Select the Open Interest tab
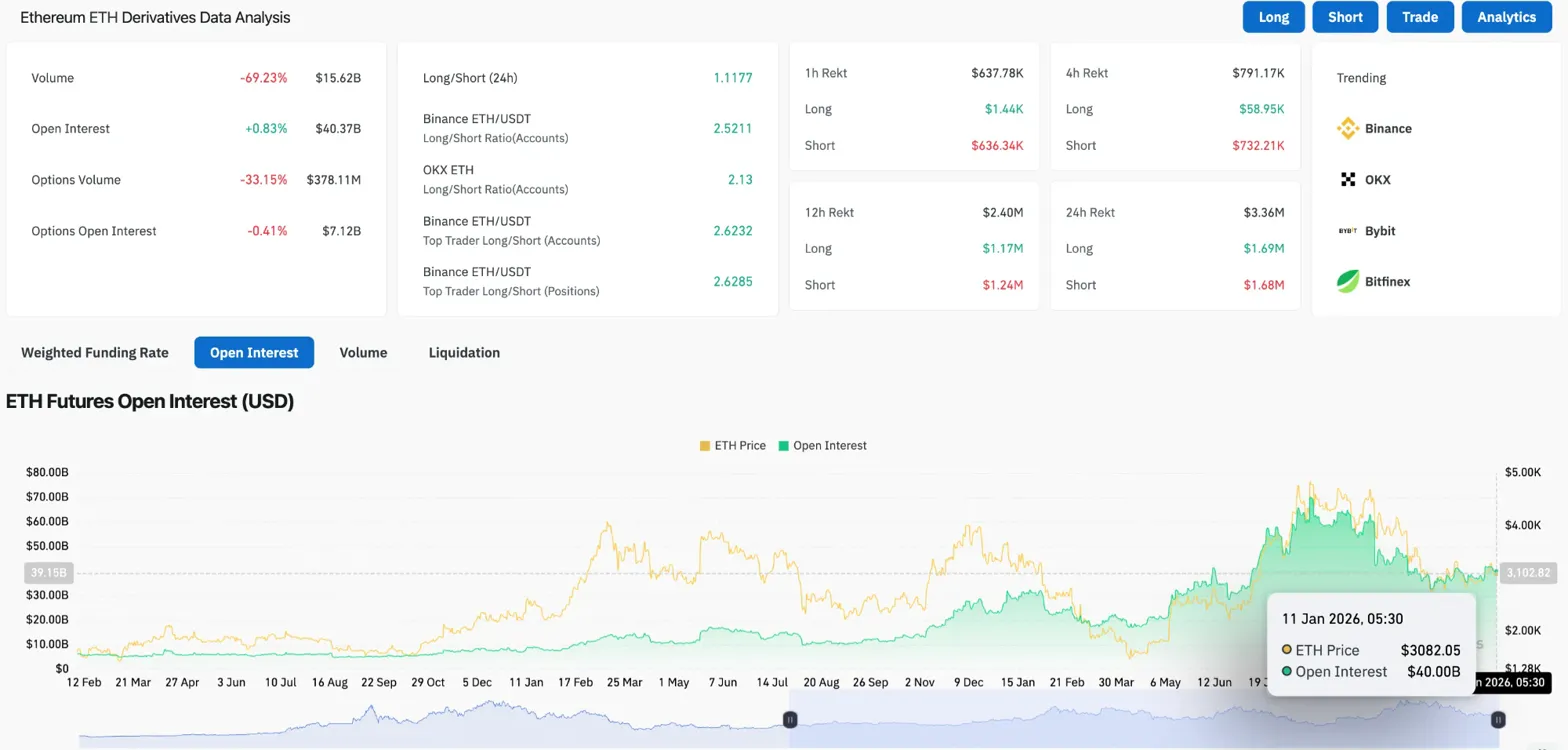Image resolution: width=1568 pixels, height=750 pixels. click(254, 353)
